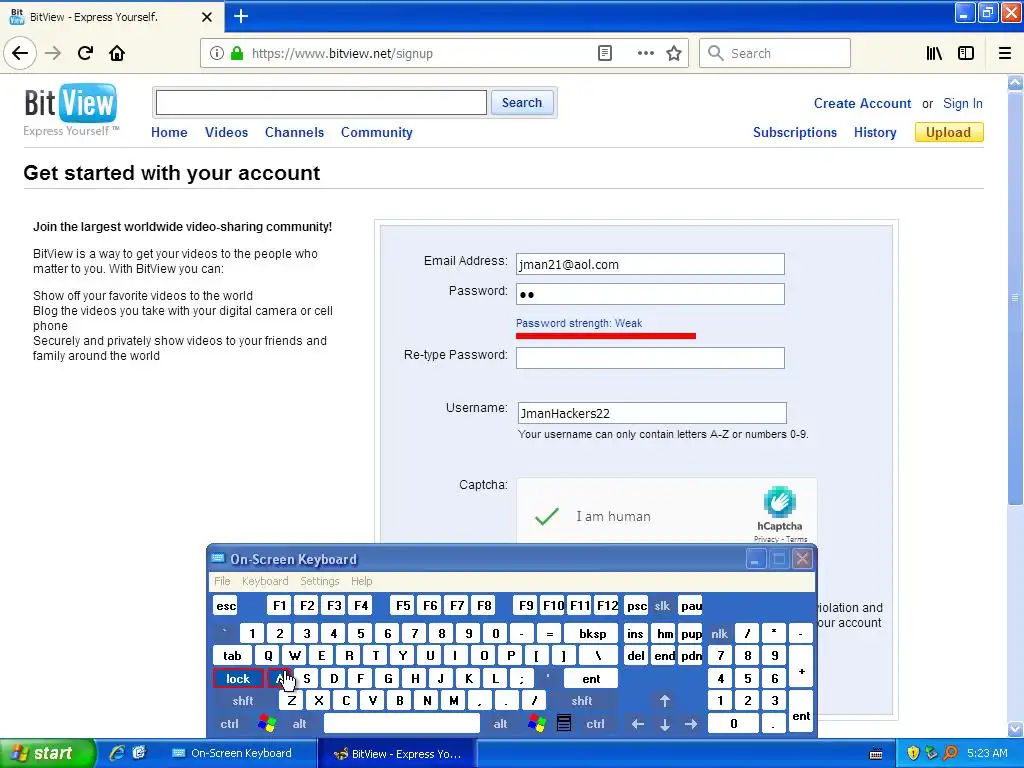Viewport: 1024px width, 768px height.
Task: Toggle reader view icon in address bar
Action: [605, 54]
